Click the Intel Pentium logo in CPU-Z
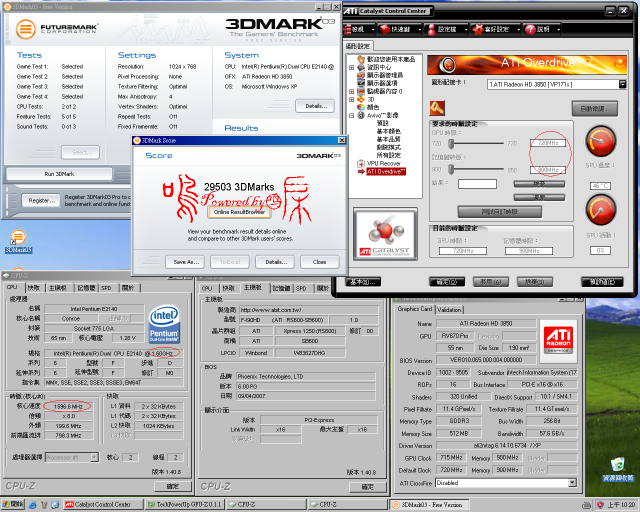This screenshot has width=640, height=512. (164, 324)
